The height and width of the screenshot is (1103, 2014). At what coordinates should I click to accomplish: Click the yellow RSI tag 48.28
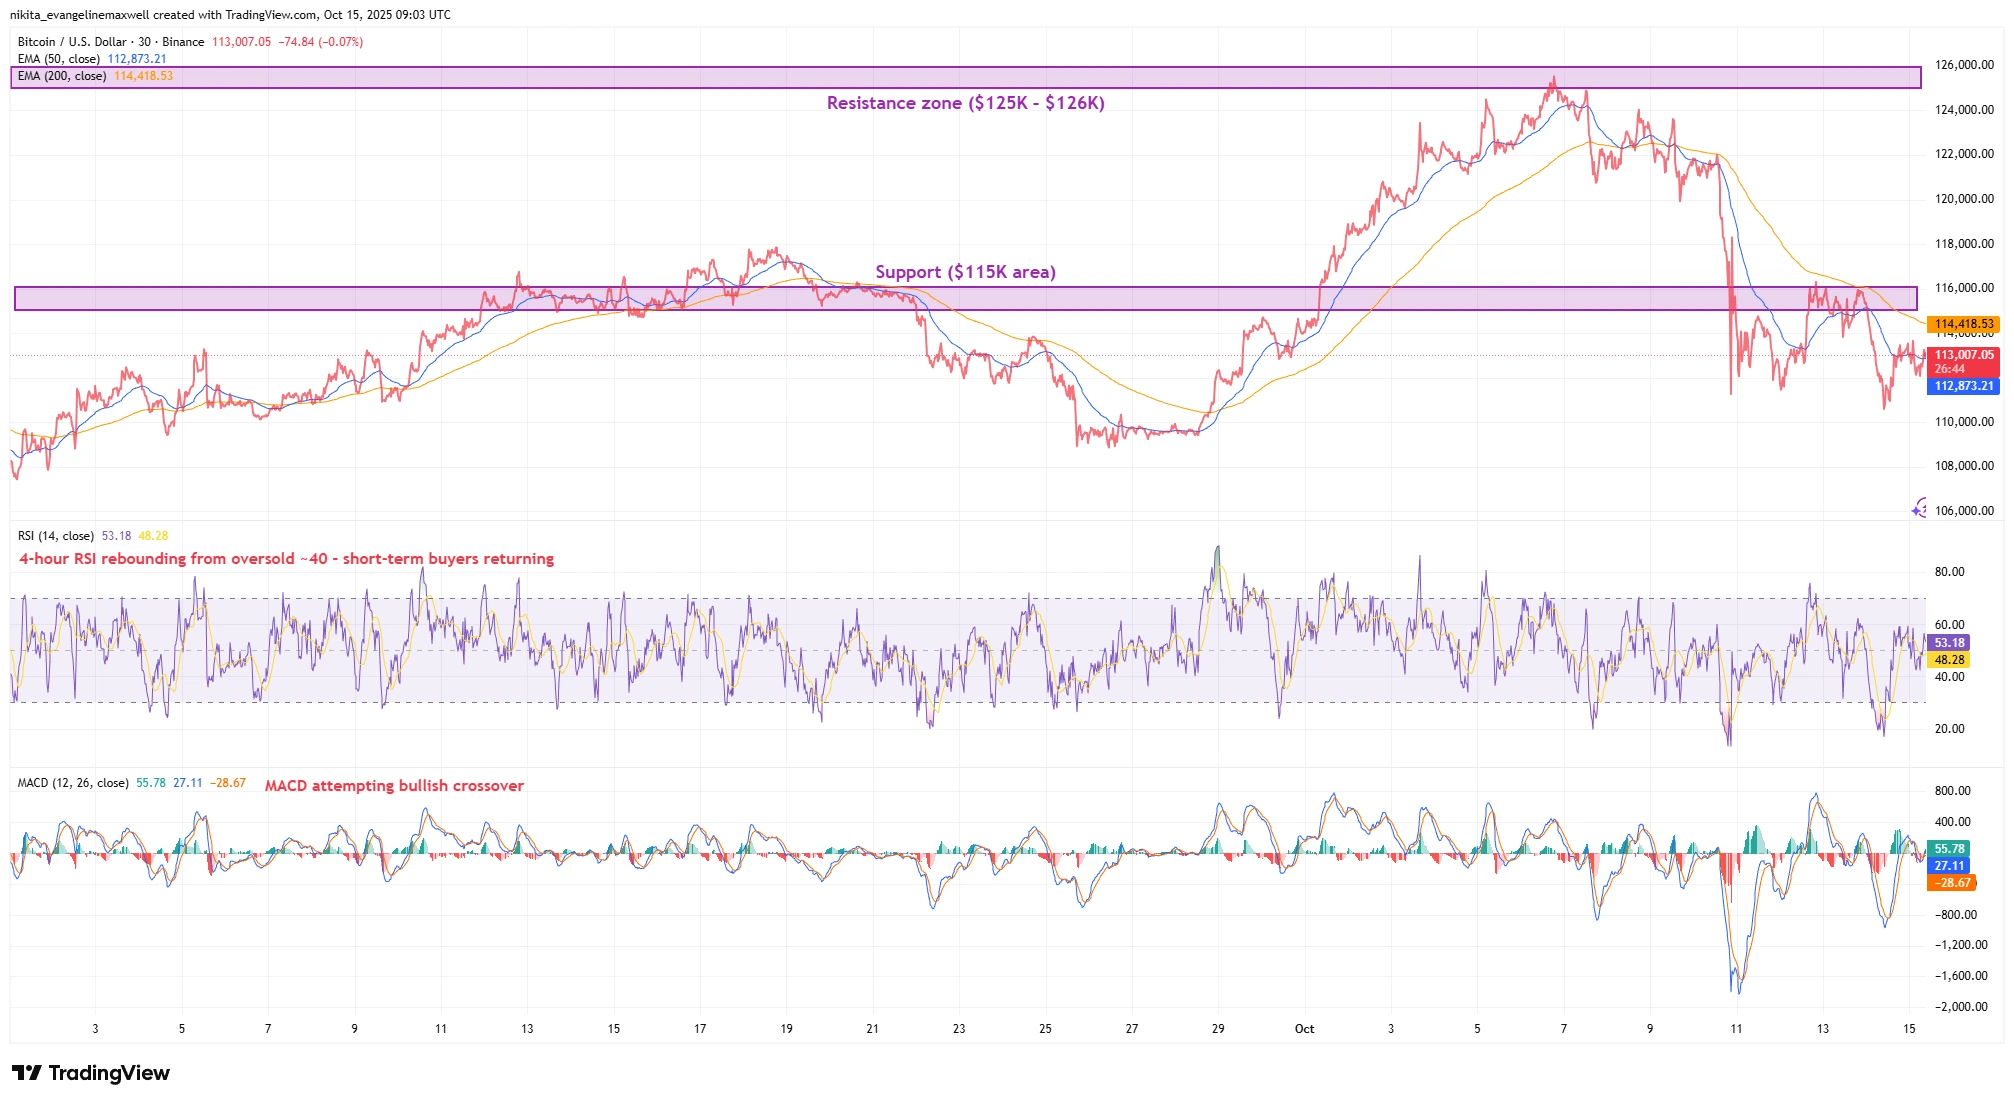click(1948, 660)
